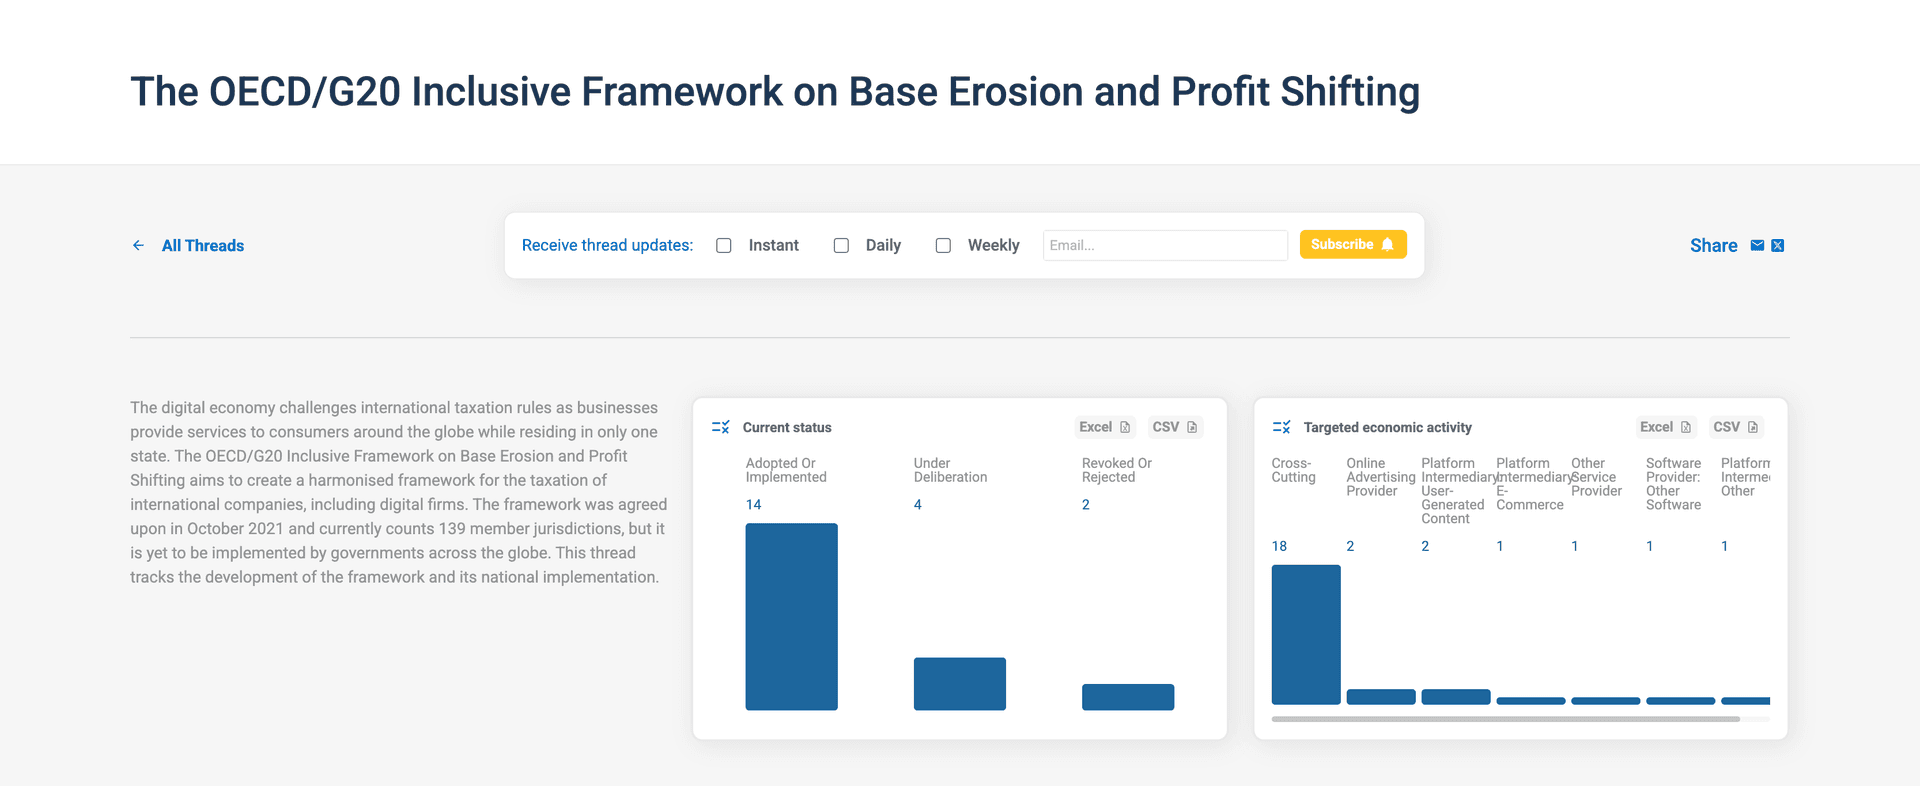Go back to All Threads
Screen dimensions: 1920x786
point(202,245)
